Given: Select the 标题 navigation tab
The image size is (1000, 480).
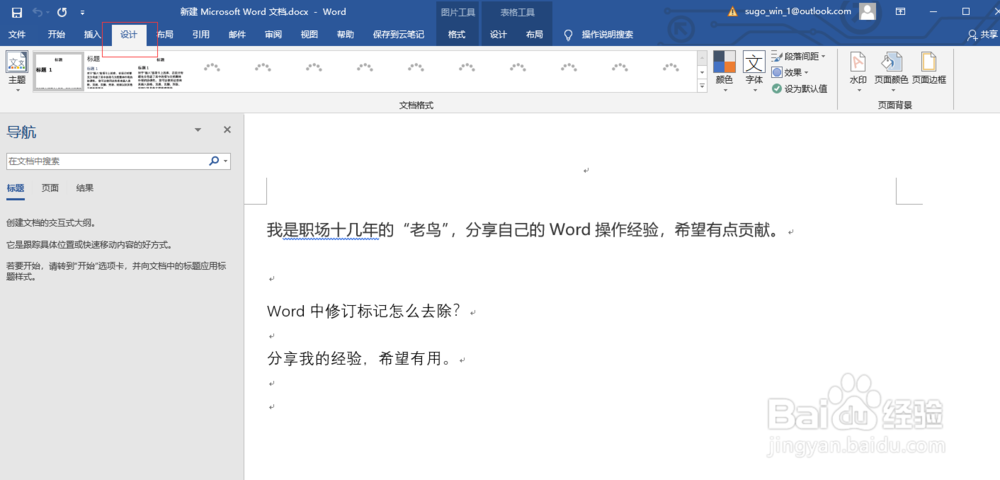Looking at the screenshot, I should 15,188.
